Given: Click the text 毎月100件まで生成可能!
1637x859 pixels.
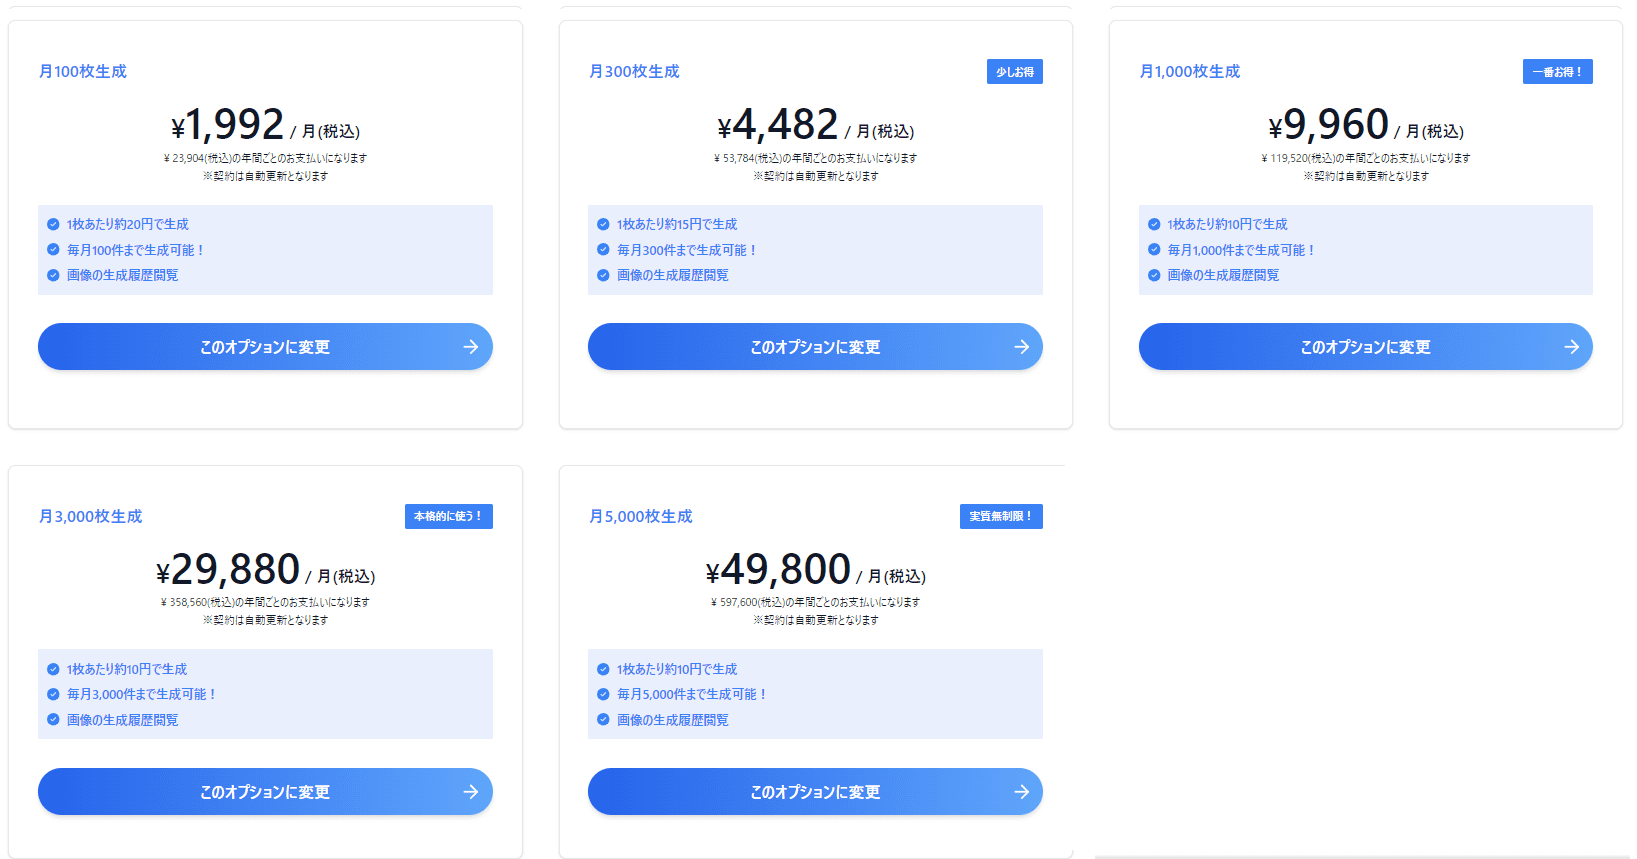Looking at the screenshot, I should (136, 250).
